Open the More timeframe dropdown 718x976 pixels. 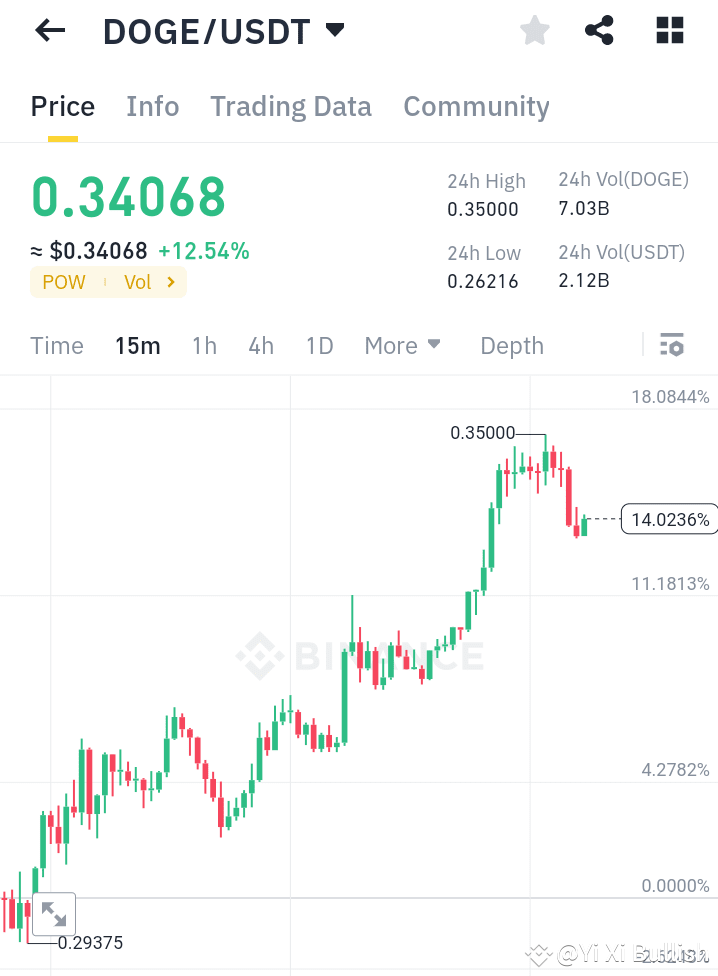[401, 345]
